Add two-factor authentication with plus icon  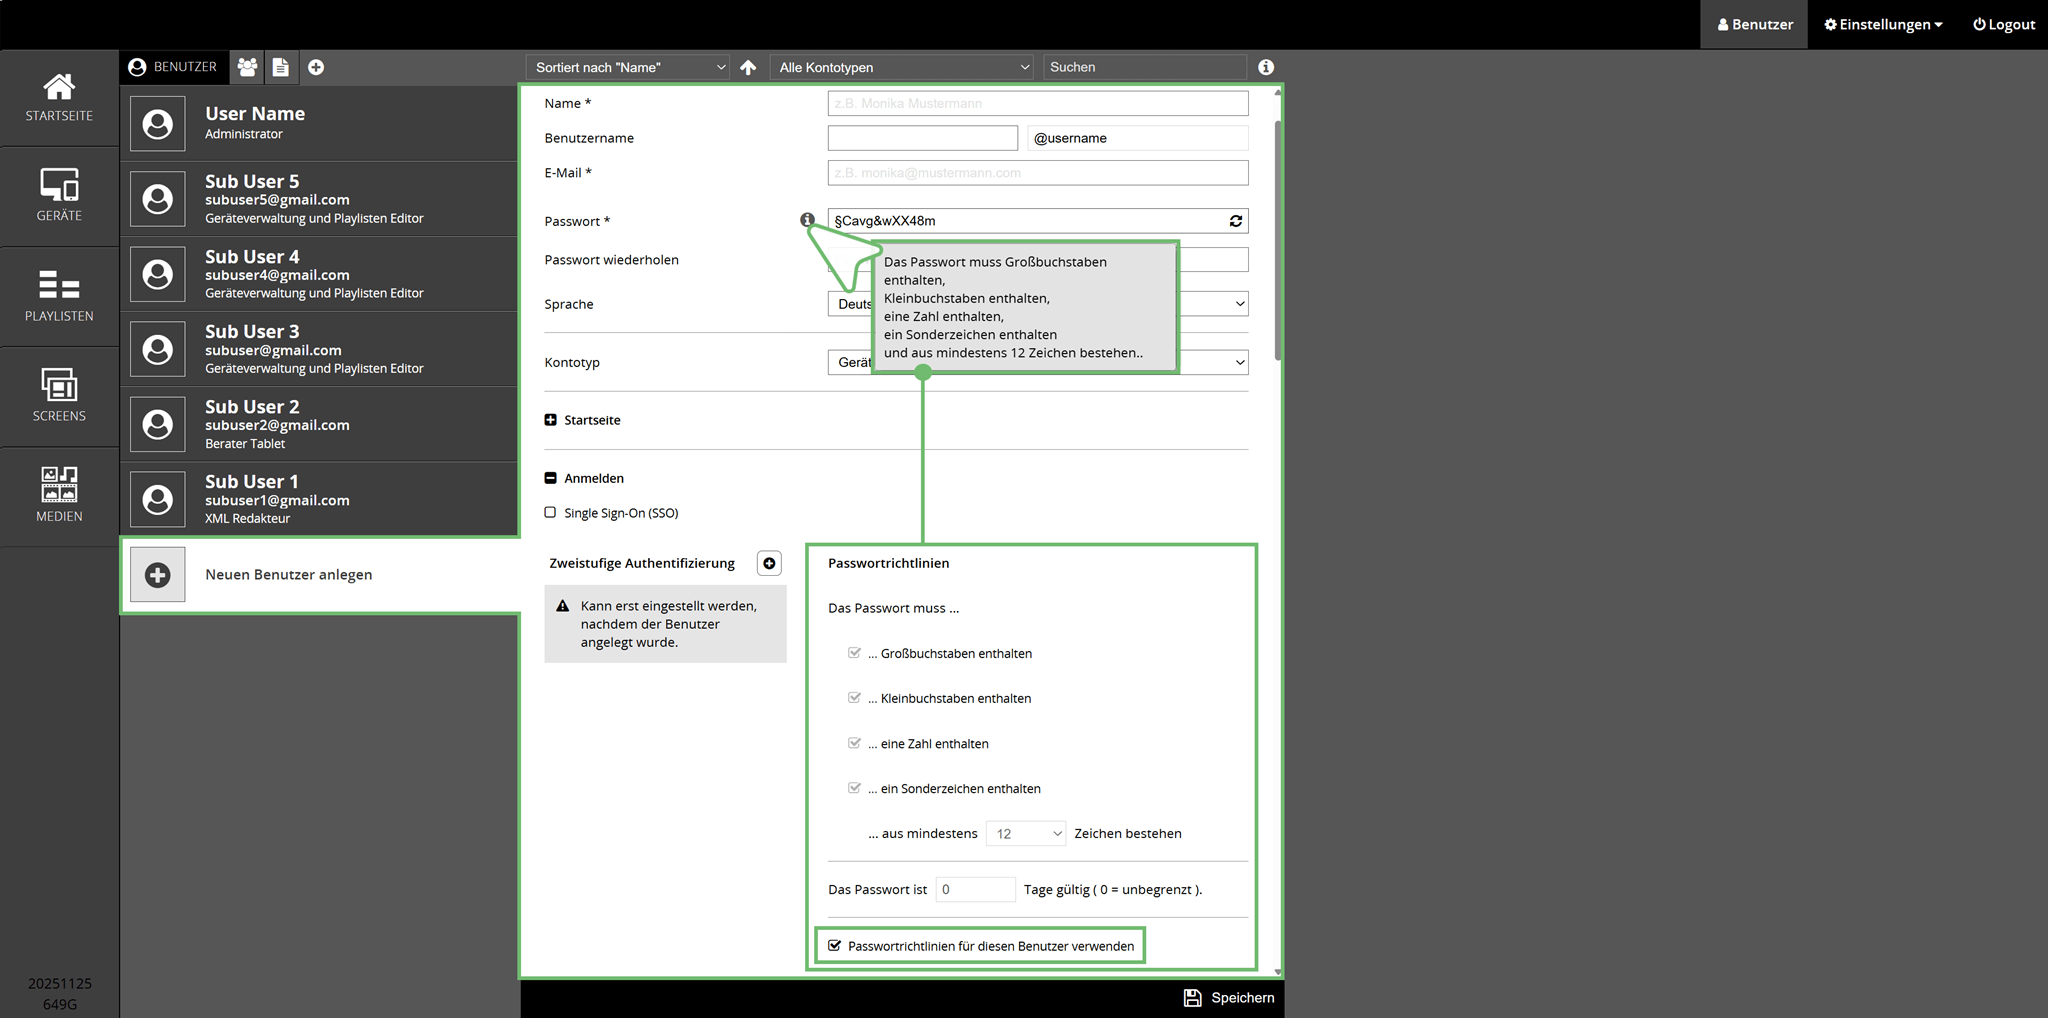pyautogui.click(x=769, y=563)
